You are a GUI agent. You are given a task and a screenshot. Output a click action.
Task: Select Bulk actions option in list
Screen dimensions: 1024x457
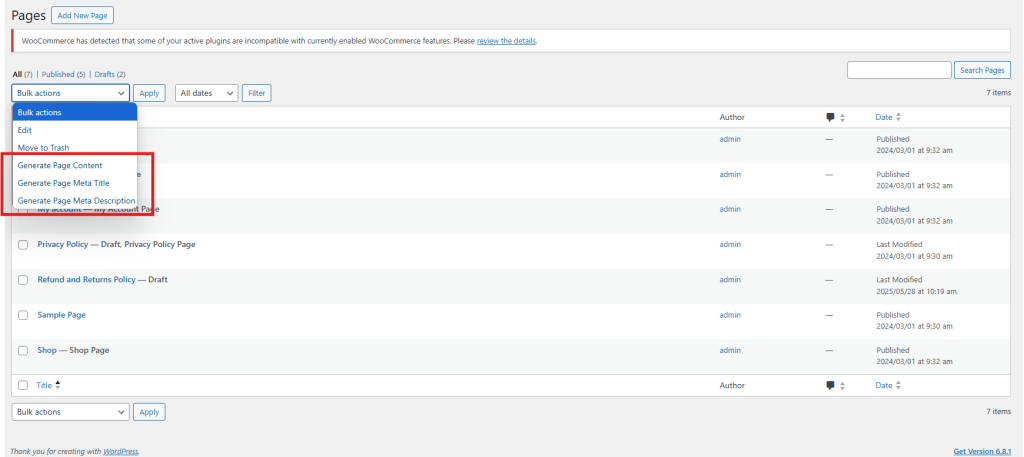coord(74,112)
